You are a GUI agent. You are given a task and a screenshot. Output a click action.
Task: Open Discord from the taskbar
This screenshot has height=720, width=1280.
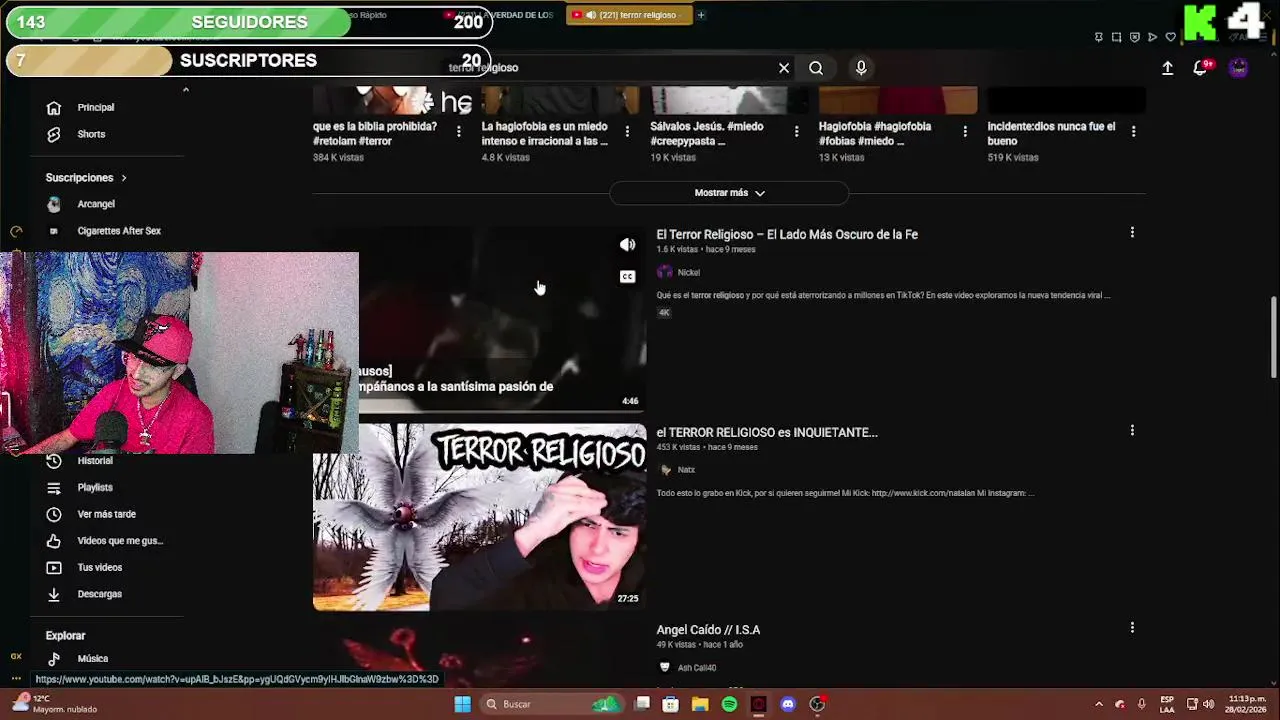coord(788,704)
